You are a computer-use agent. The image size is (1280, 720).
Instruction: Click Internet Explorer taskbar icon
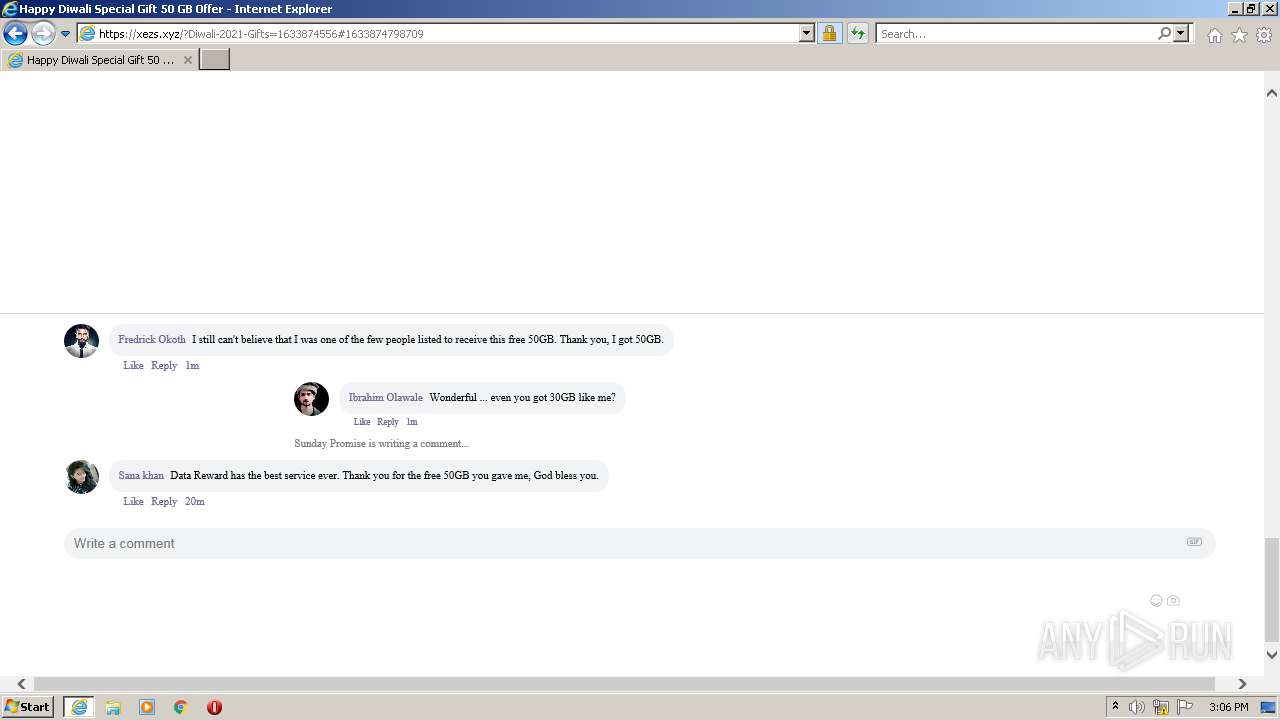[79, 706]
